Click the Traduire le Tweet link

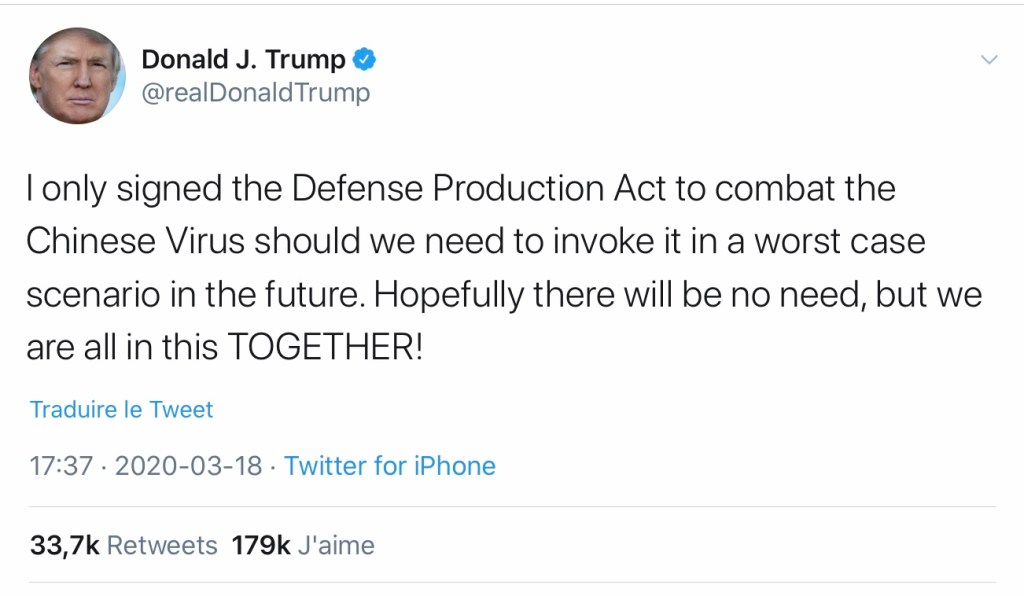pyautogui.click(x=121, y=409)
